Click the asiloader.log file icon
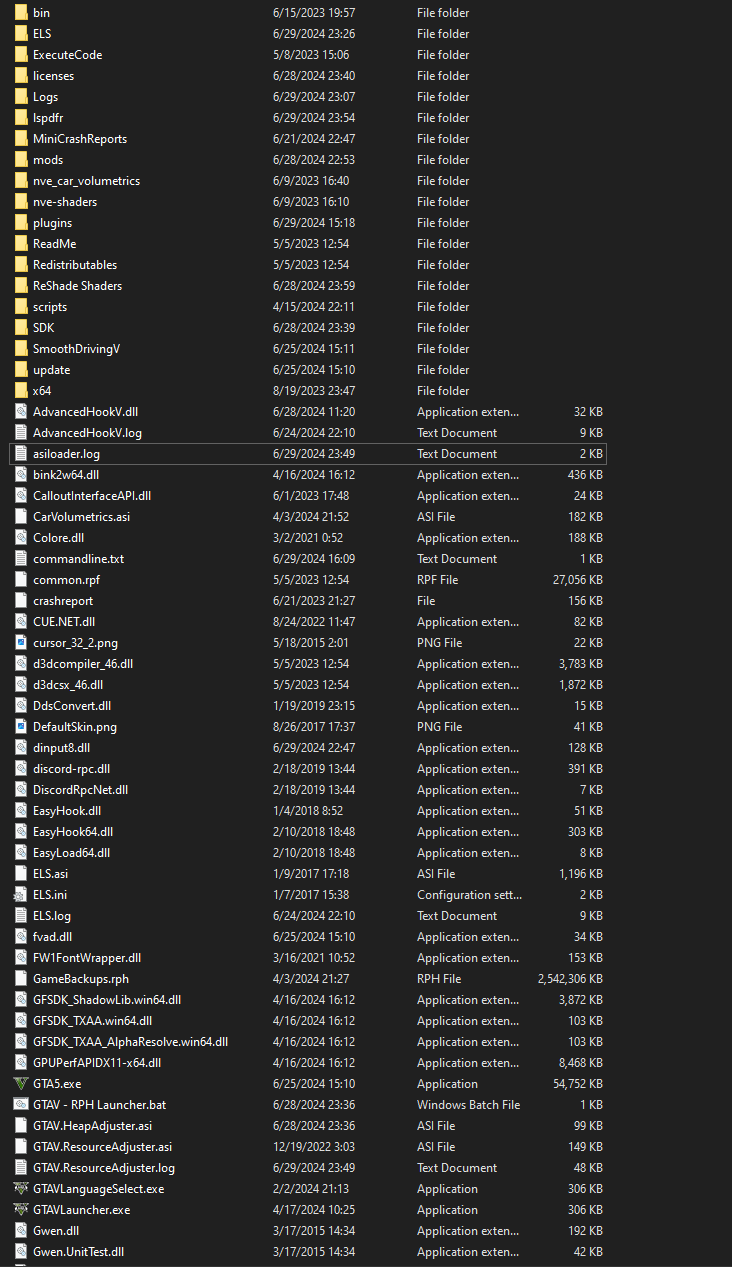This screenshot has width=732, height=1267. 21,454
